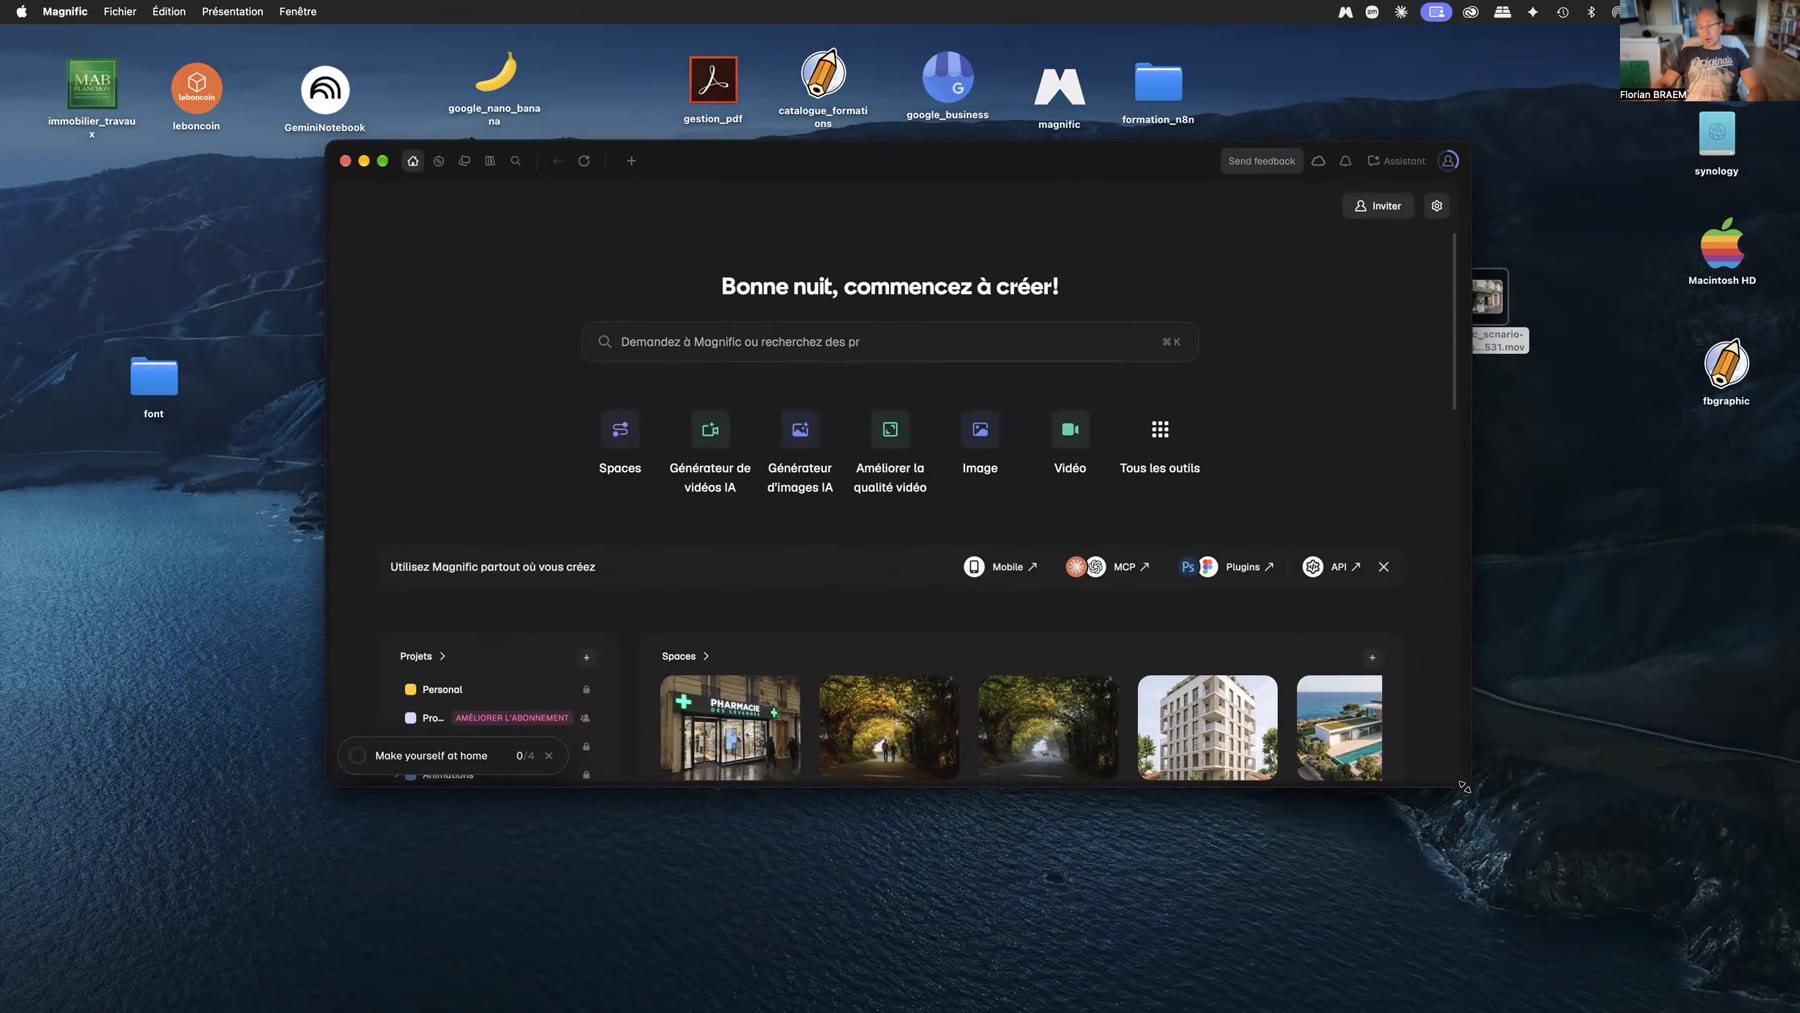This screenshot has height=1013, width=1800.
Task: Click Send feedback button
Action: 1262,161
